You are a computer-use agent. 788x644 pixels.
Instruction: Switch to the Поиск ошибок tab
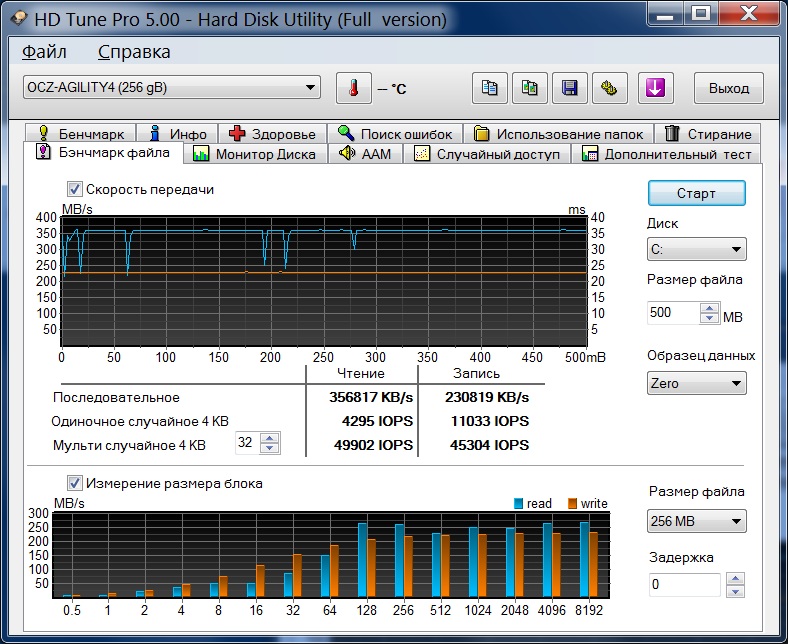click(396, 134)
